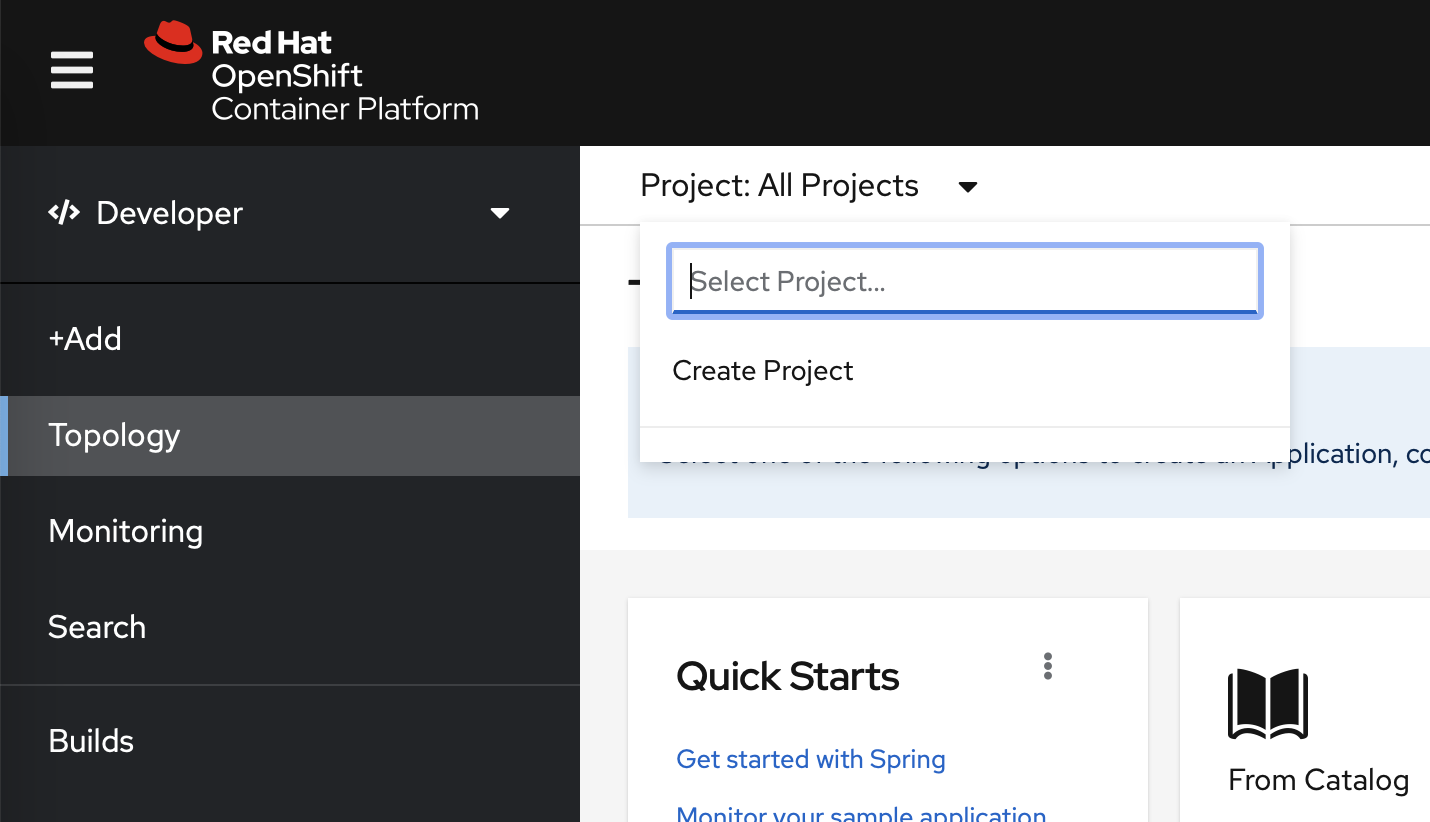Click the Project dropdown caret arrow
The height and width of the screenshot is (822, 1430).
[967, 187]
